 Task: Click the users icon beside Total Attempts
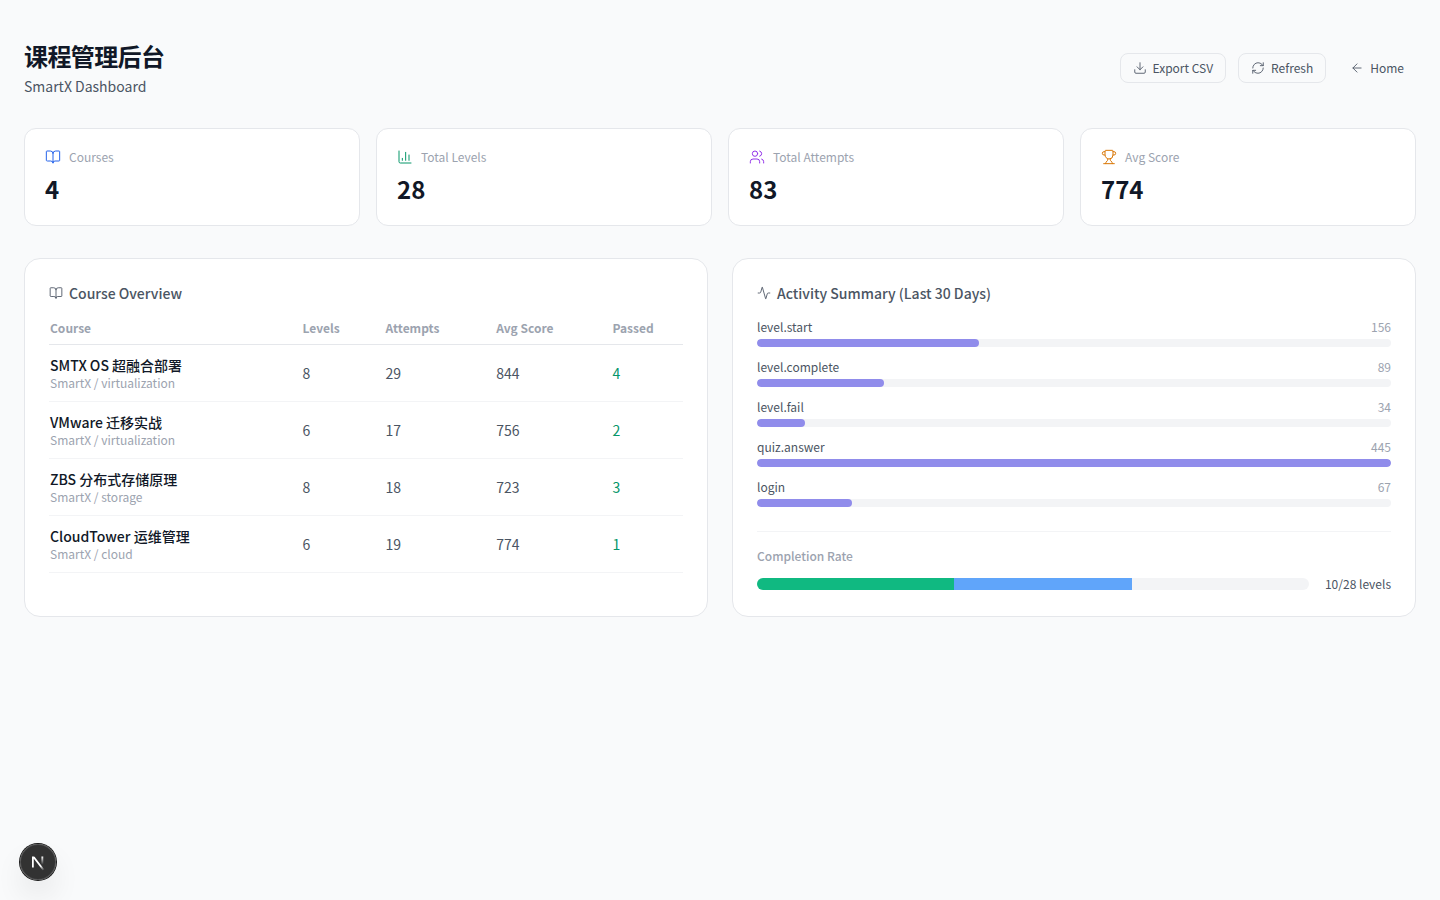[757, 157]
